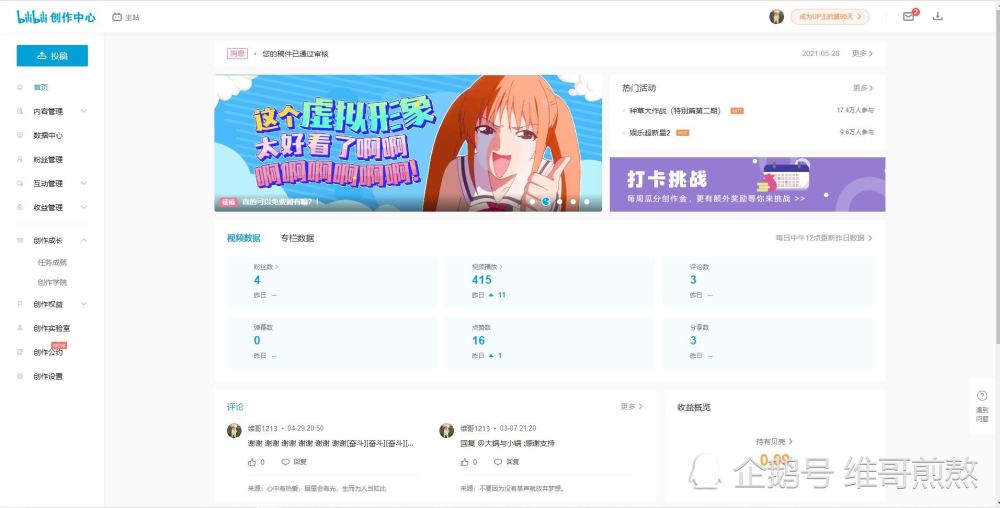Open 种草大作战 (特别篇第二期) activity
The height and width of the screenshot is (508, 1000).
point(675,110)
